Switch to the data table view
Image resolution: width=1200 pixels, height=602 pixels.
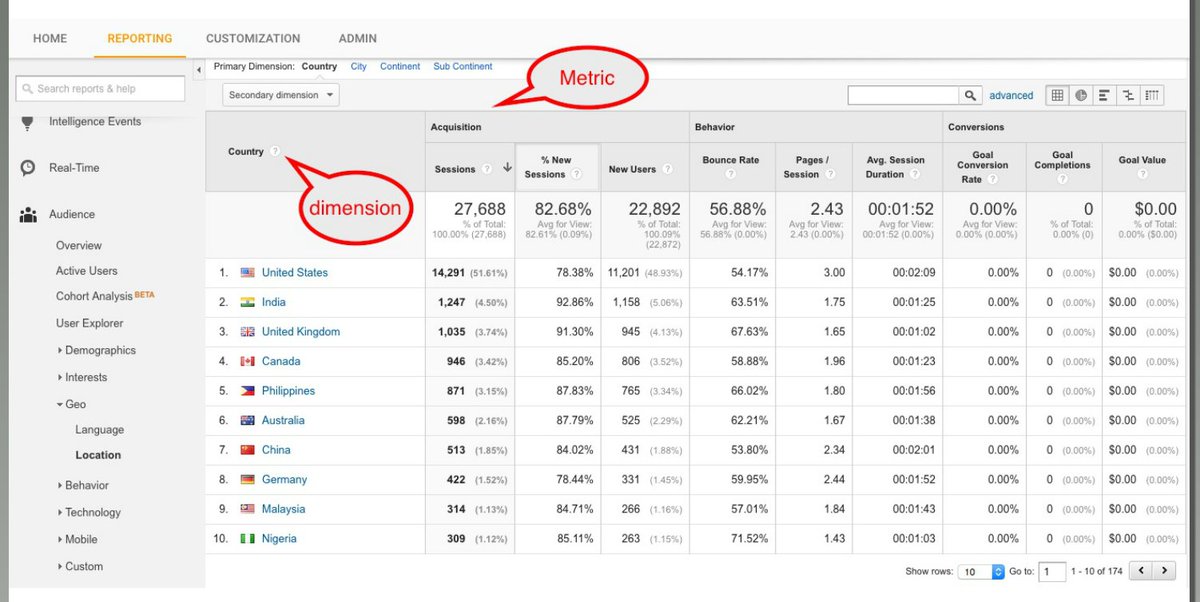click(x=1057, y=95)
